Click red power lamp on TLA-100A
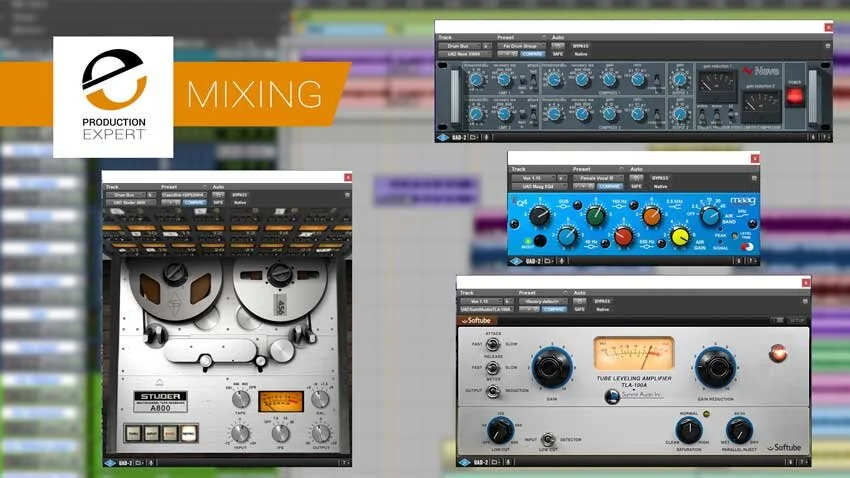Screen dimensions: 850x478 tap(777, 353)
